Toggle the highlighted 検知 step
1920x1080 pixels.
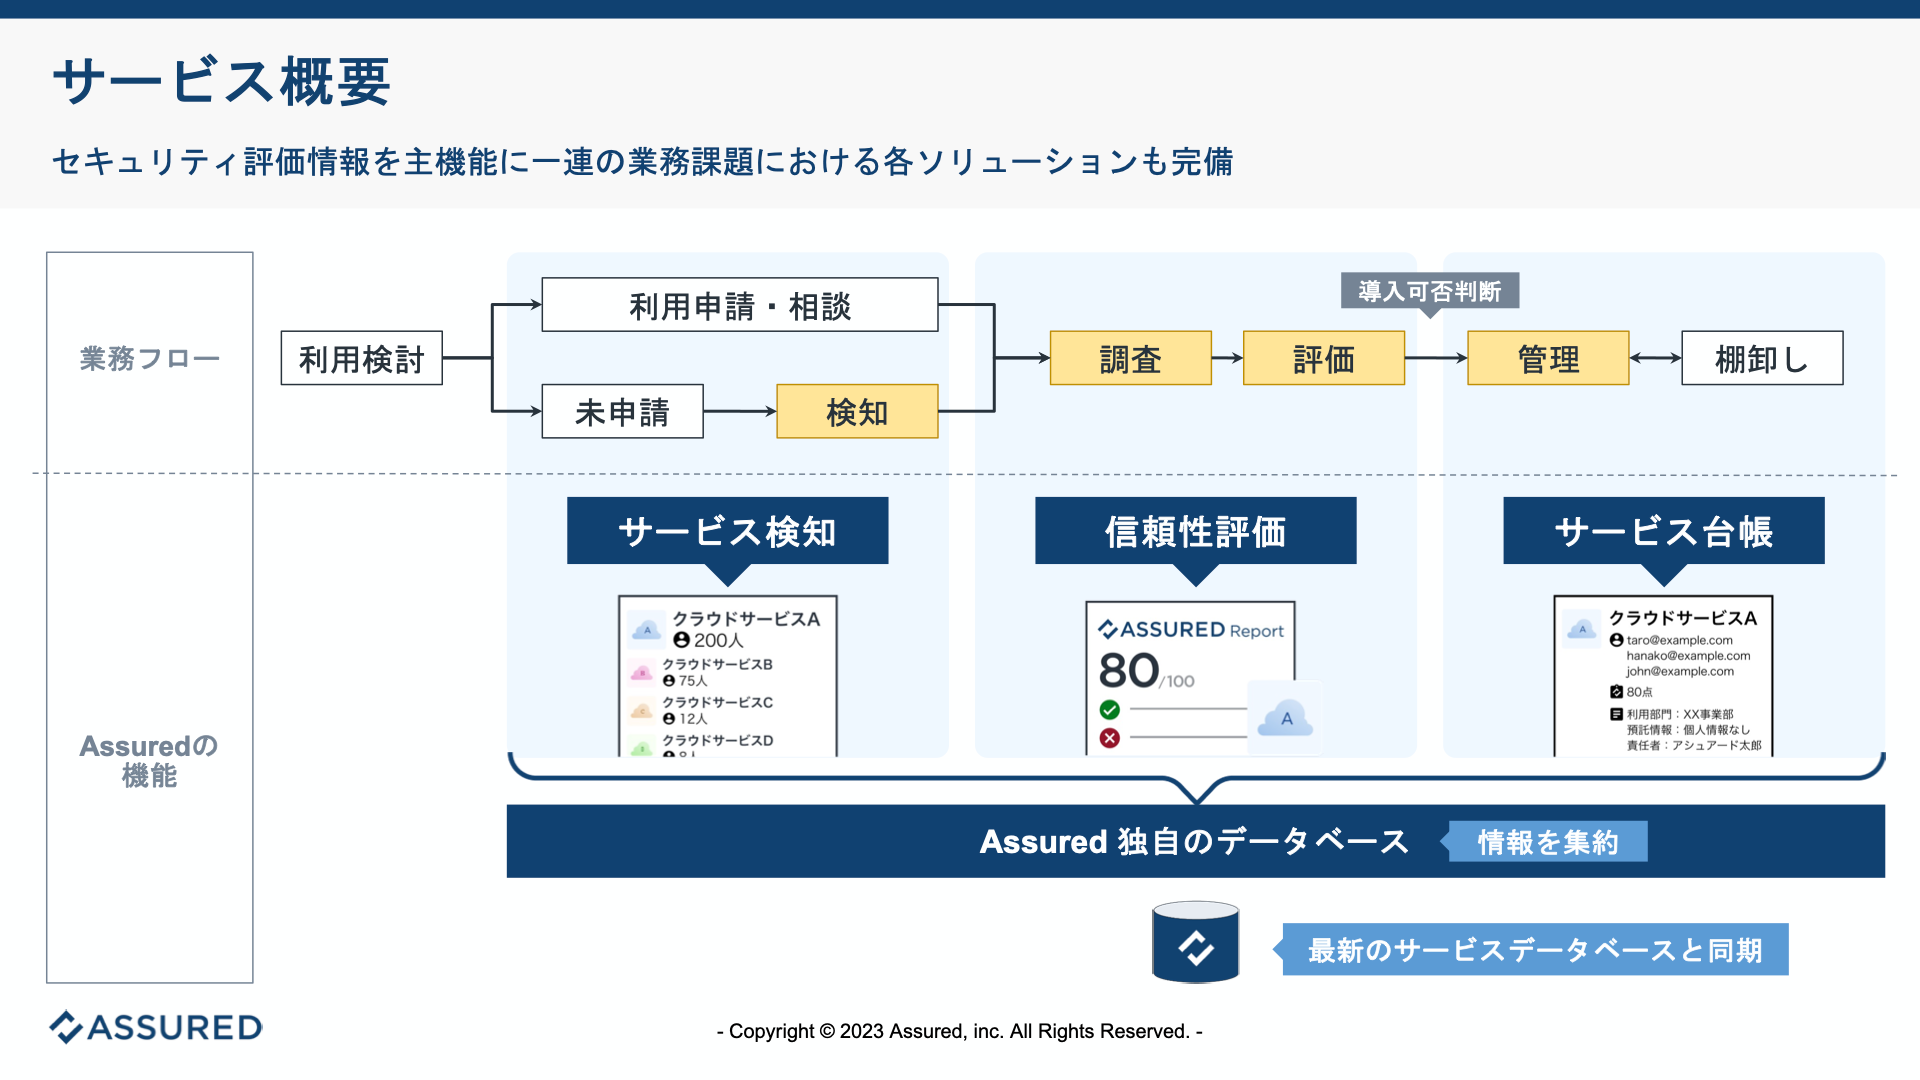click(x=857, y=410)
